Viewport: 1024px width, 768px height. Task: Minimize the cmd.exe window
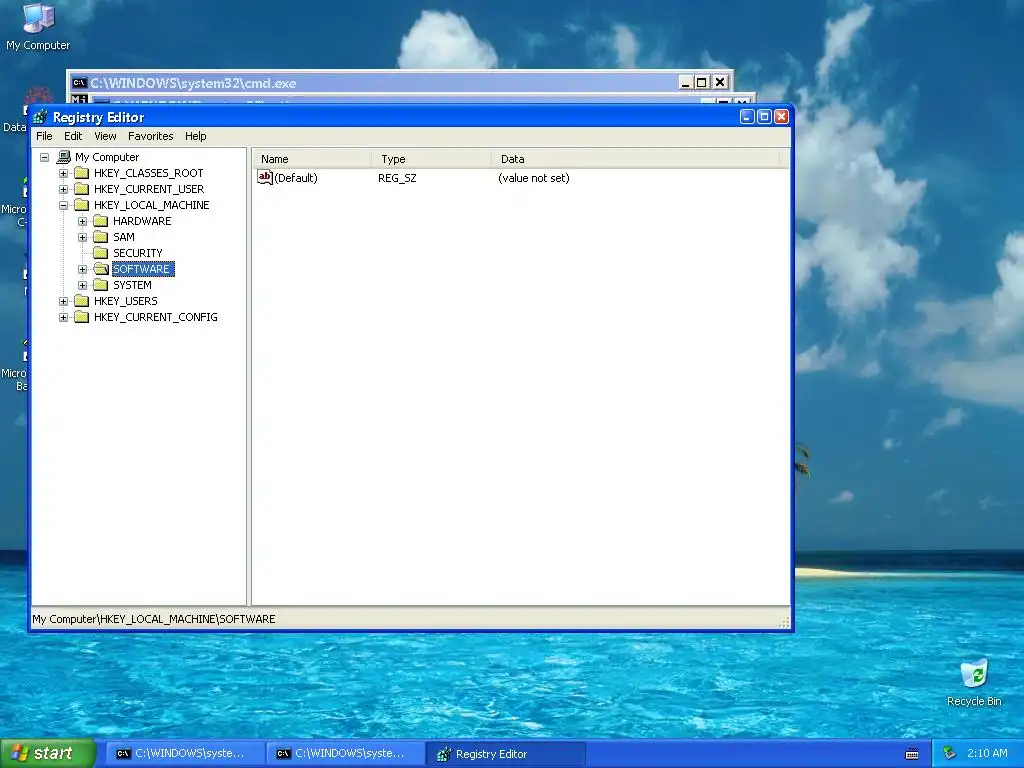click(x=685, y=82)
